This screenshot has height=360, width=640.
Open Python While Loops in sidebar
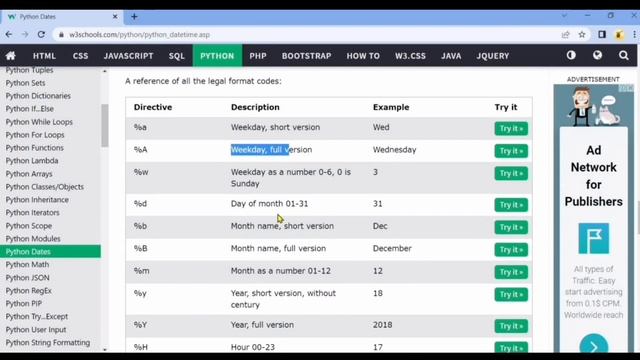coord(39,122)
